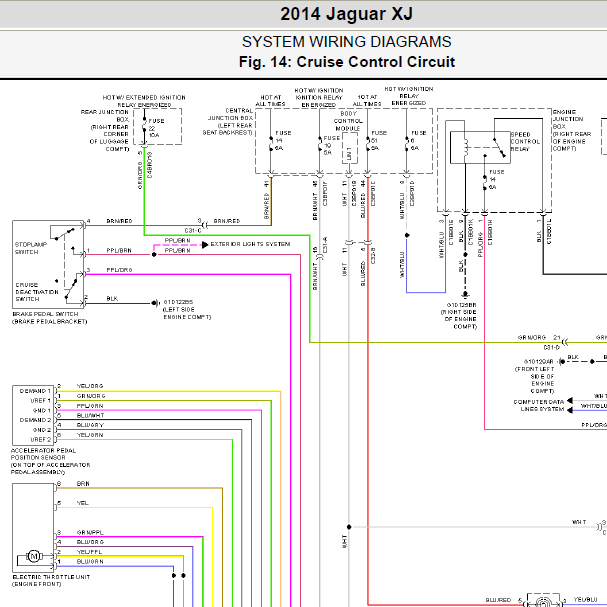Click the 'HOT W/ EXTENDED IGNITION RELAY ENERGIZED' note
Image resolution: width=607 pixels, height=607 pixels.
click(x=144, y=101)
